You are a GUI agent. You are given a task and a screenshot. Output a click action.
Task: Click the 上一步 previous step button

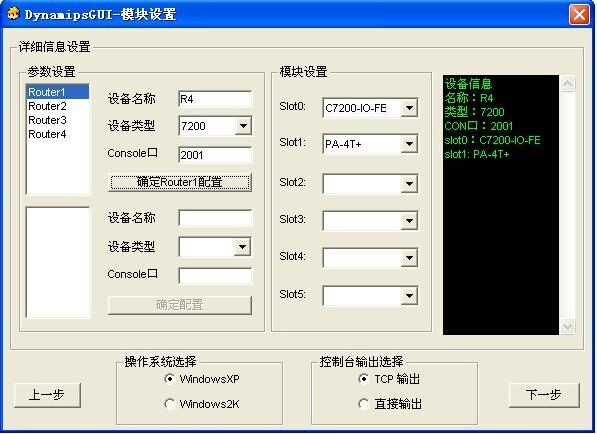47,395
